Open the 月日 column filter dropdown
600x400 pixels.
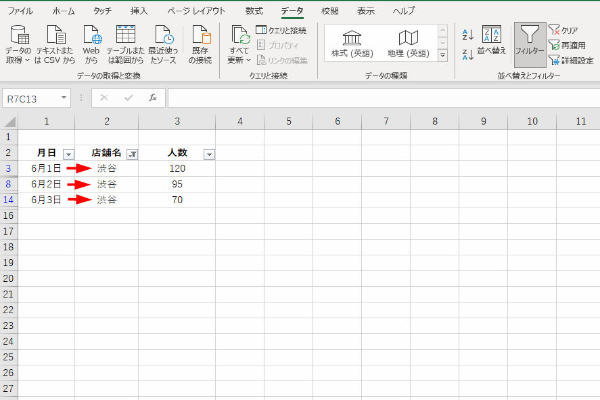(x=68, y=154)
